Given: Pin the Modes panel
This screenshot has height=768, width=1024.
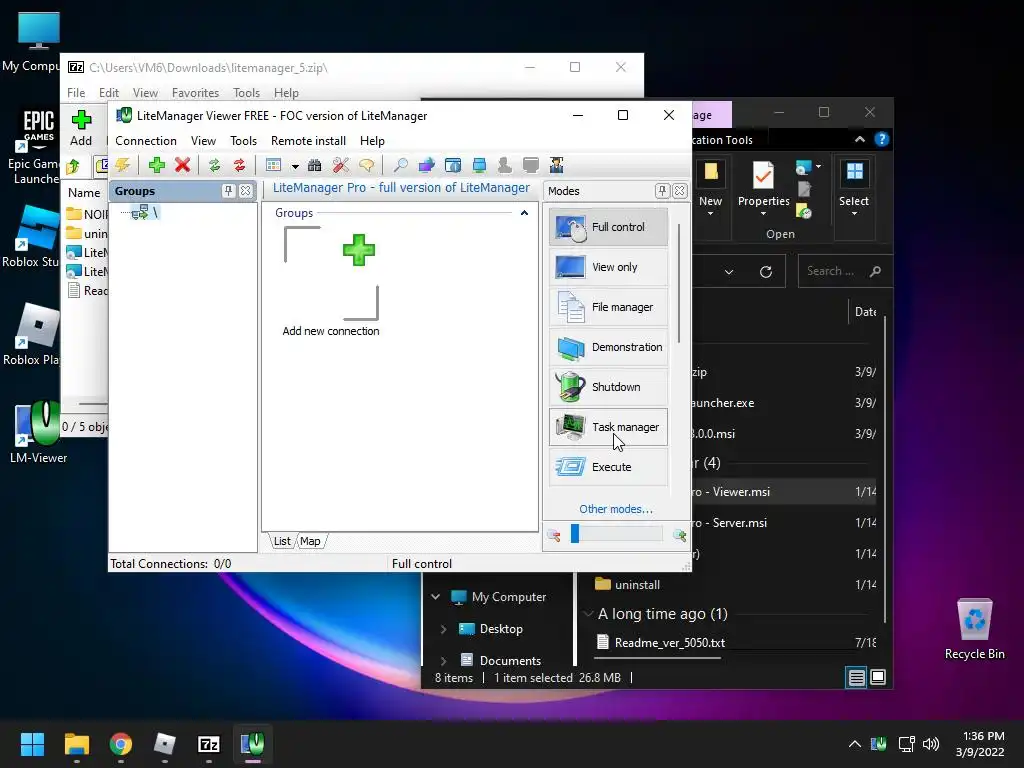Looking at the screenshot, I should coord(662,191).
